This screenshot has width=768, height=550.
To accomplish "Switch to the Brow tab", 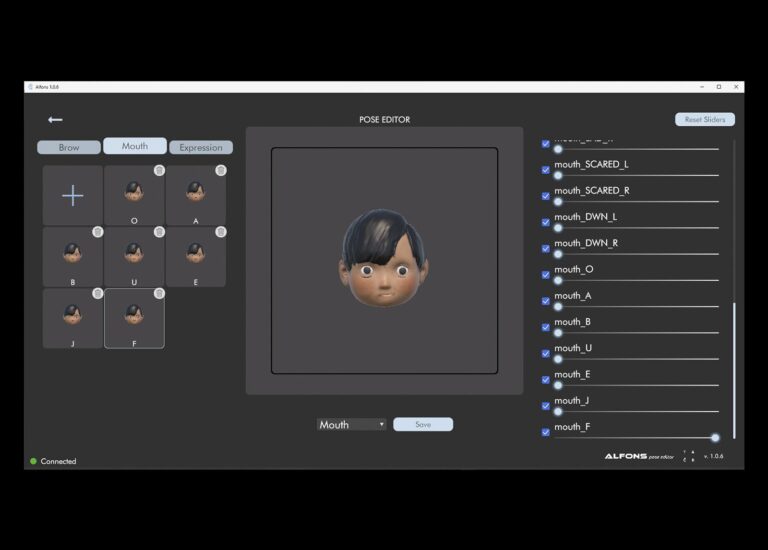I will [x=69, y=147].
